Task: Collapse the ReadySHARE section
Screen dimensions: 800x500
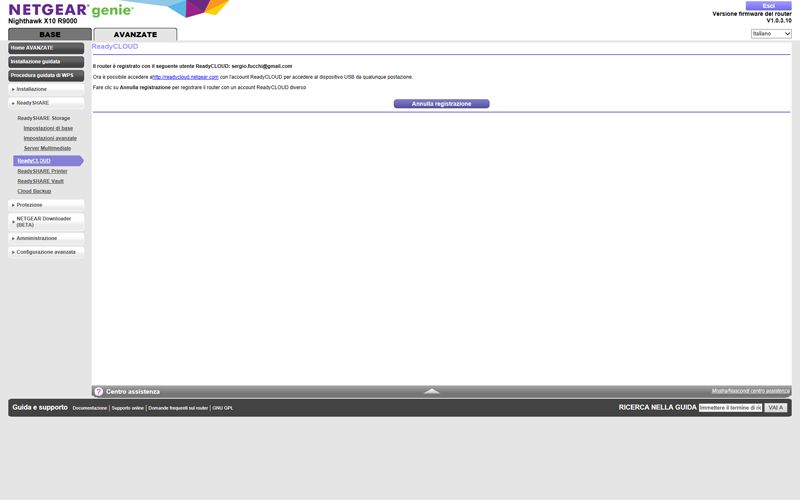Action: [46, 103]
